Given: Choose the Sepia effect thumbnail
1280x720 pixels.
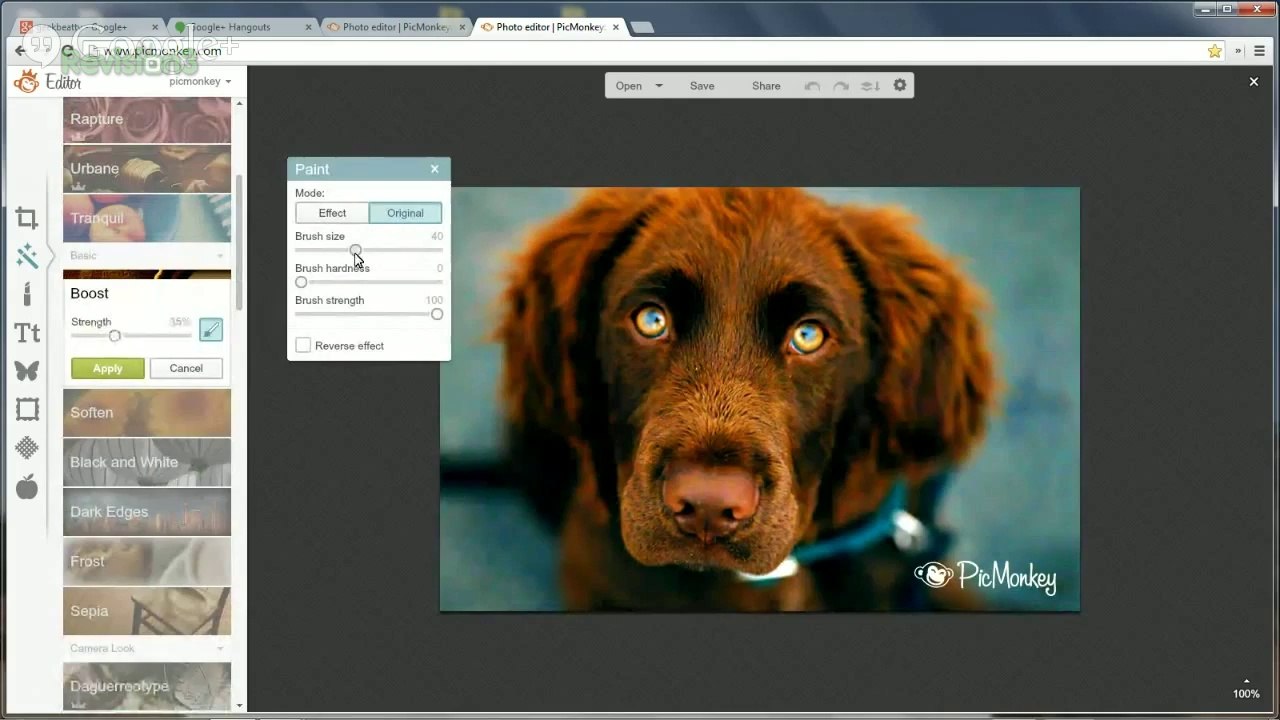Looking at the screenshot, I should point(146,611).
